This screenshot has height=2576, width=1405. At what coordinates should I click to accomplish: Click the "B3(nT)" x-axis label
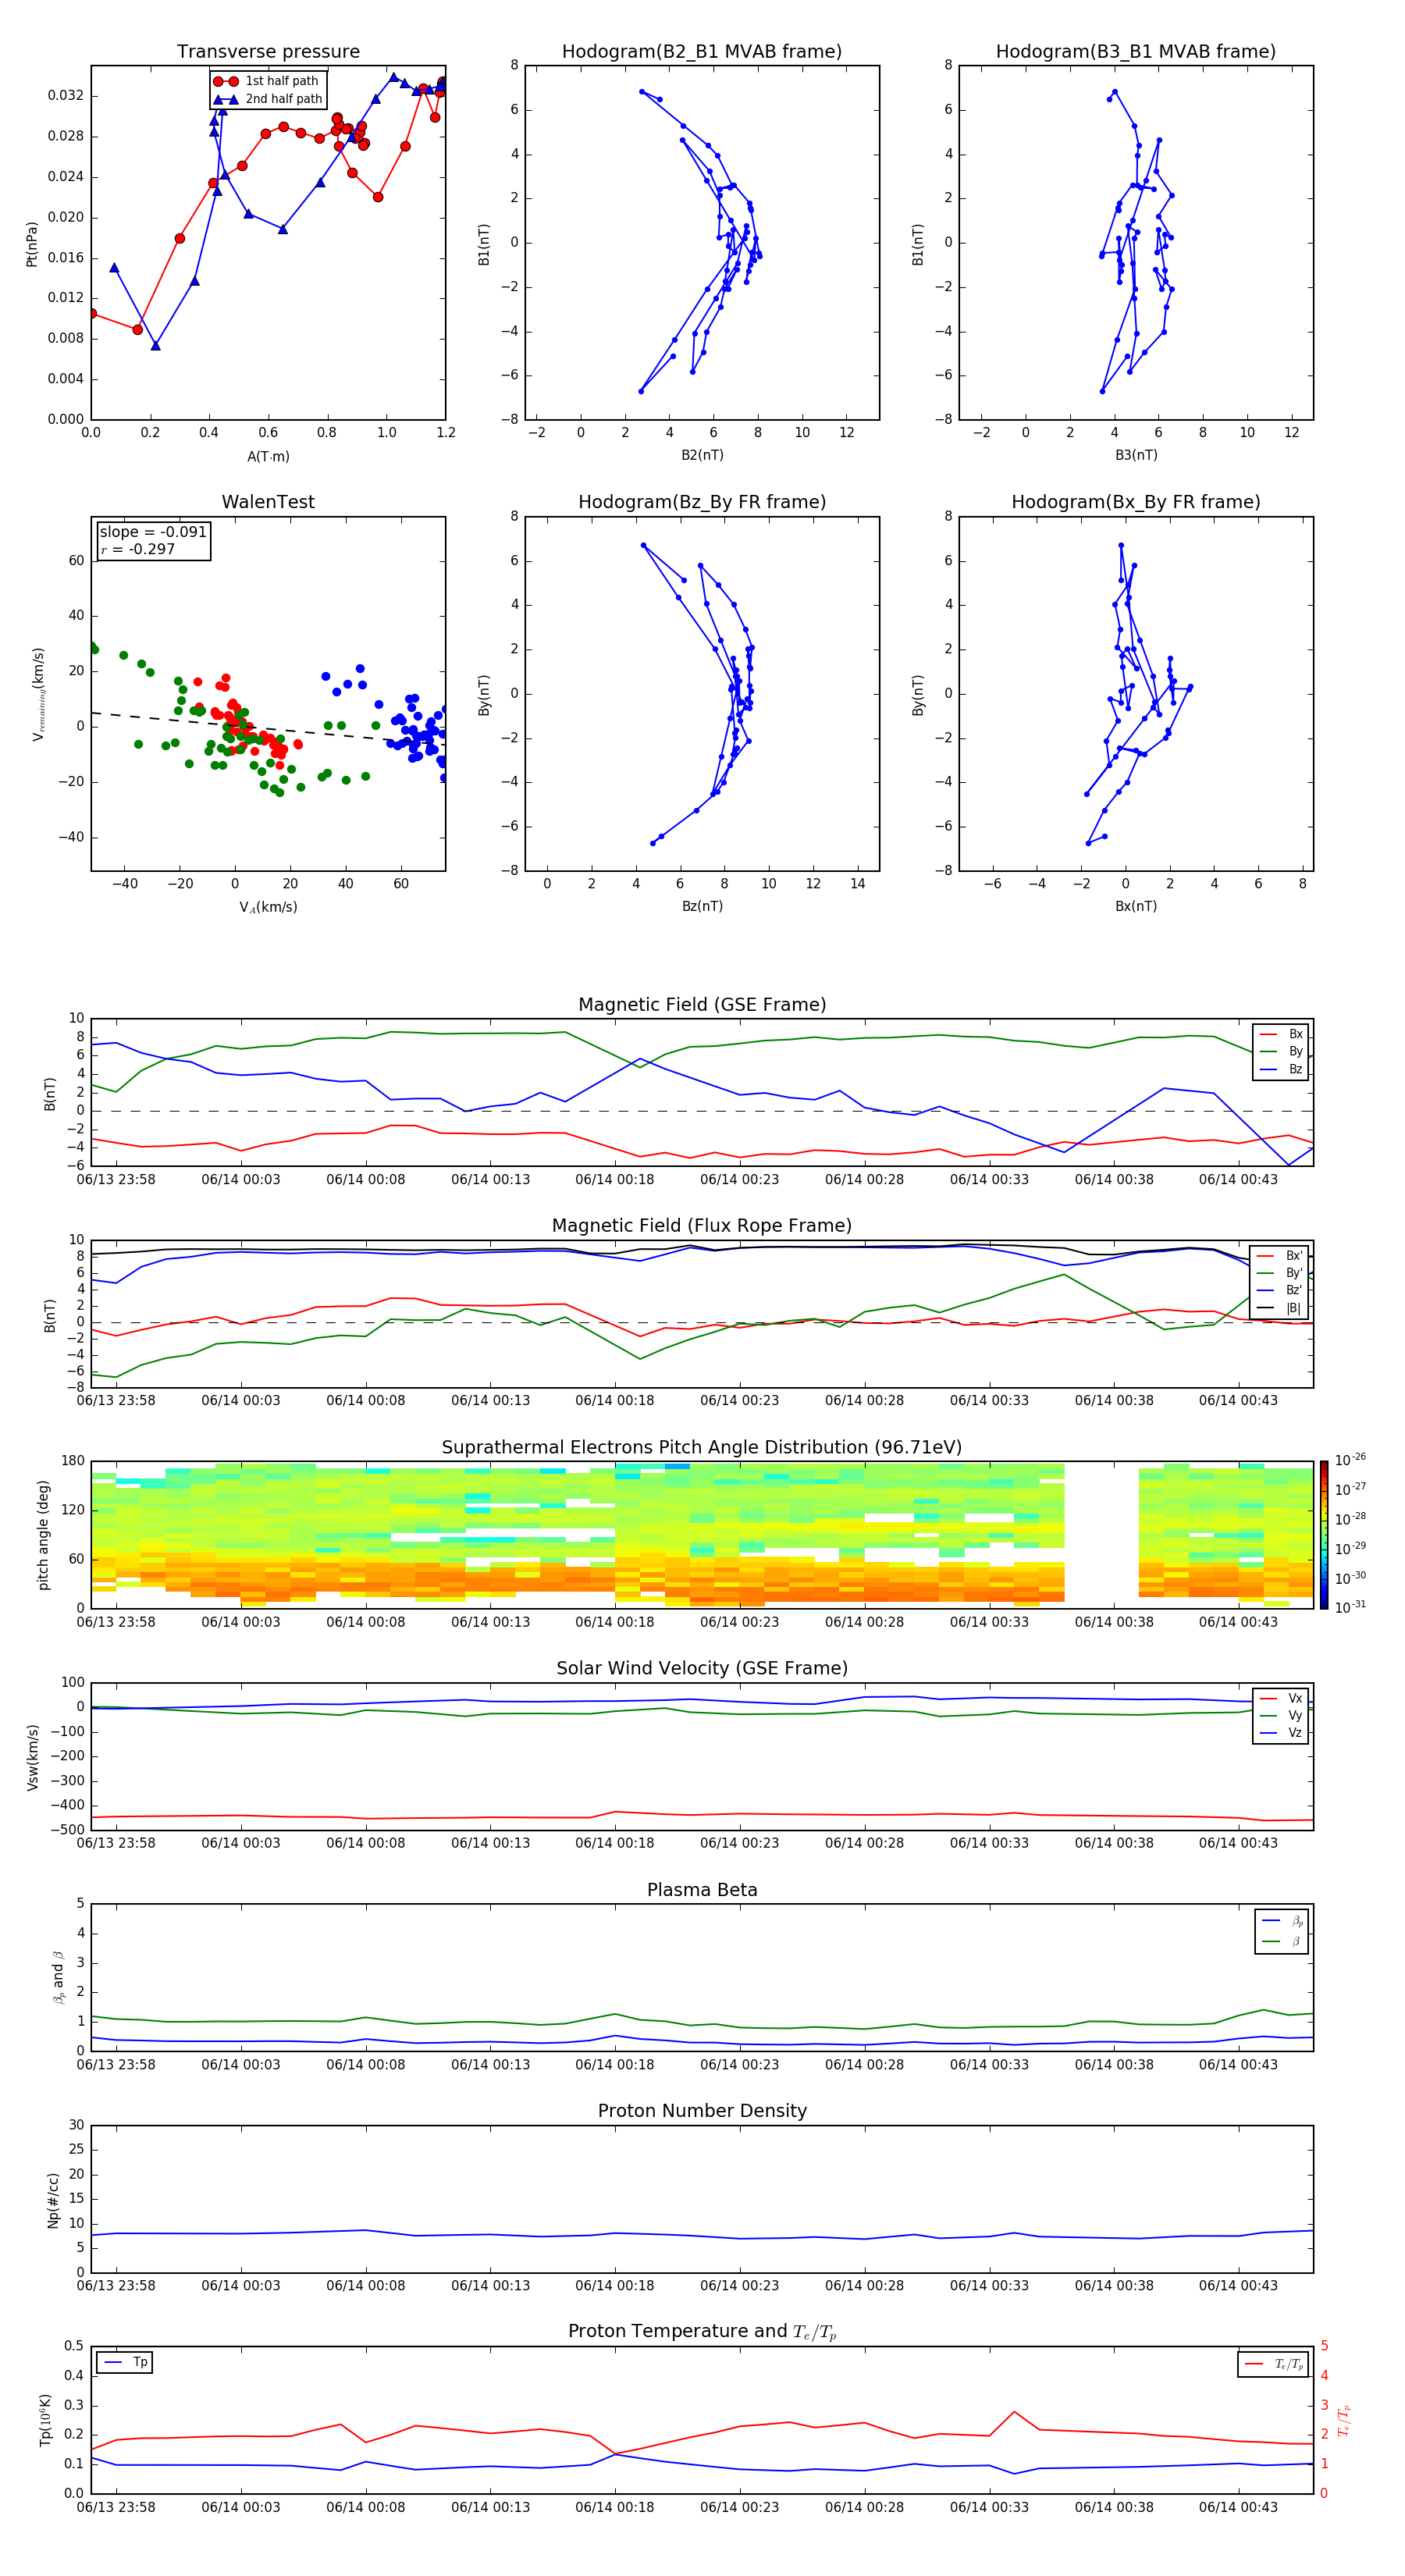pos(1136,455)
